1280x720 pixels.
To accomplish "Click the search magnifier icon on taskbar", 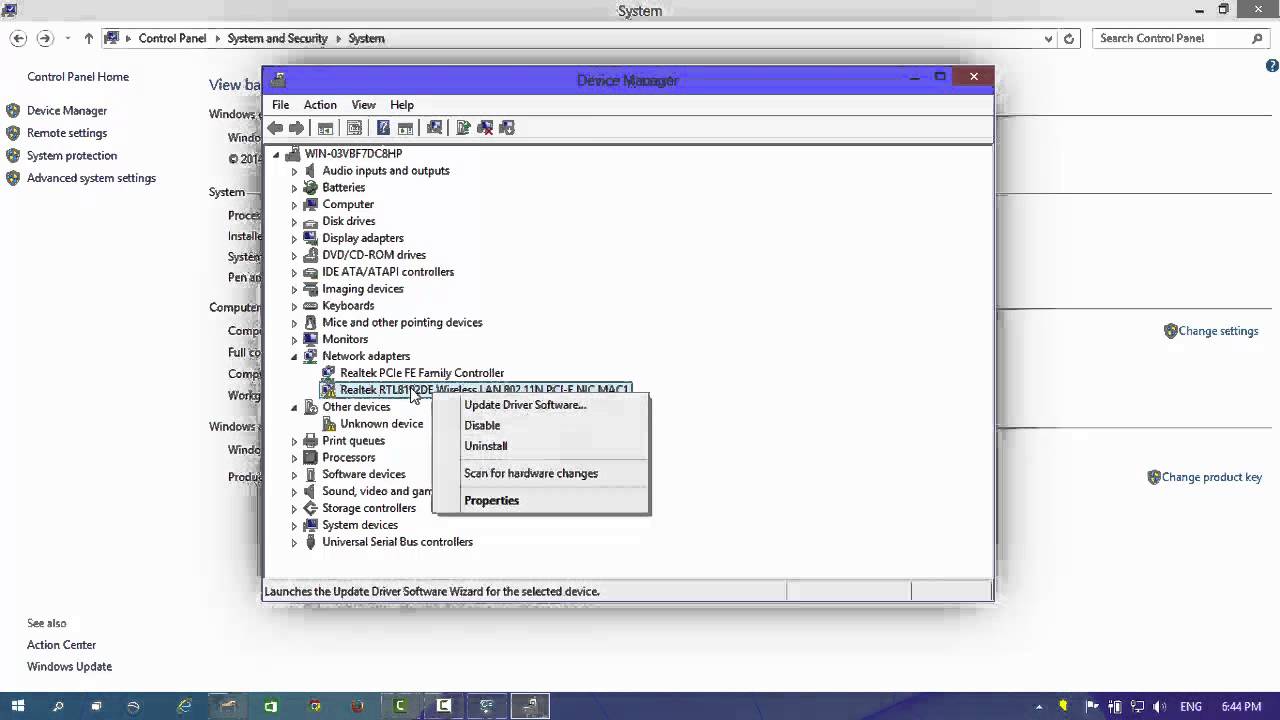I will 58,706.
